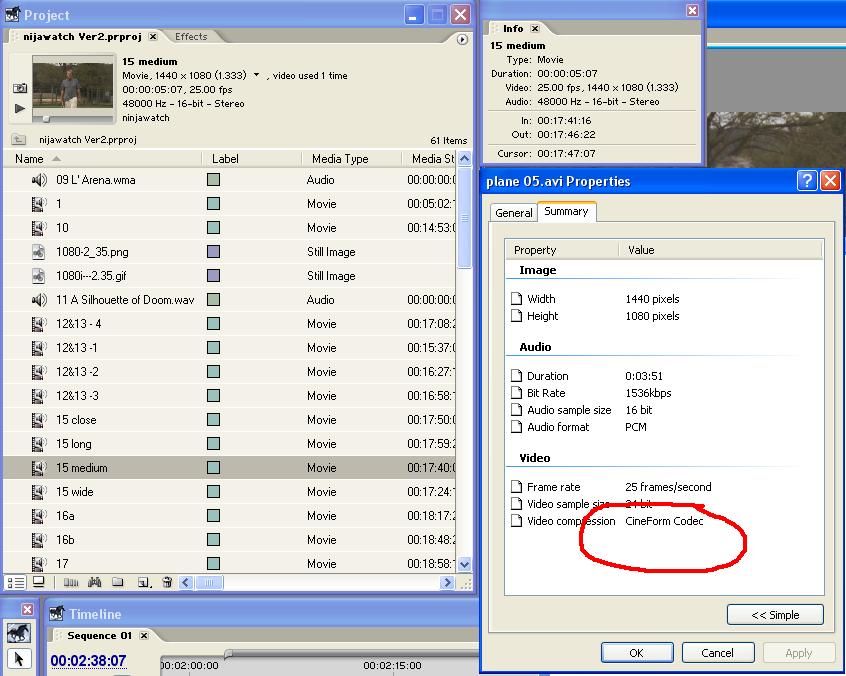Switch to the Effects tab

[x=191, y=37]
